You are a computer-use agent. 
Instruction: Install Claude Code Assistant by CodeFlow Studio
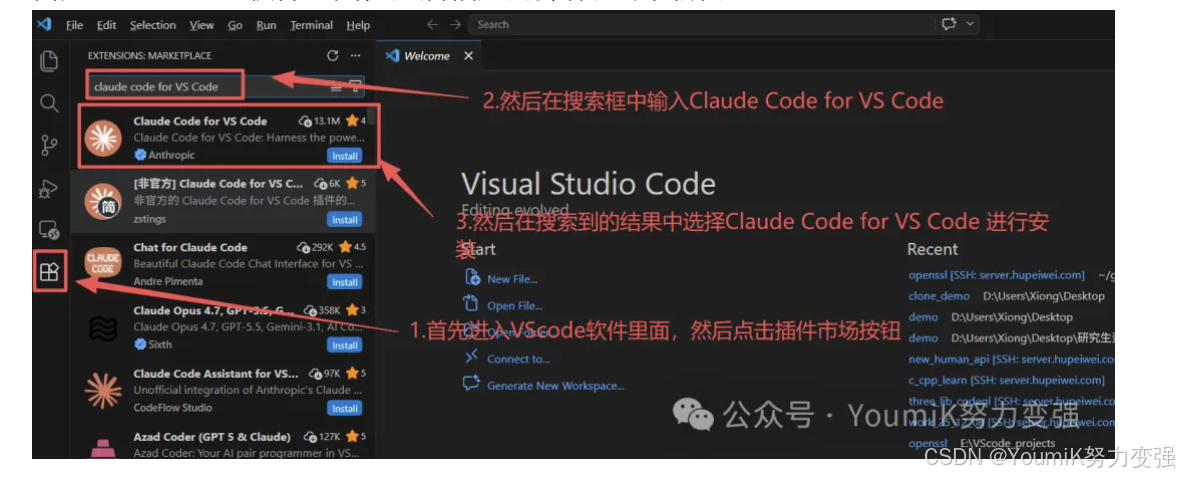coord(344,408)
